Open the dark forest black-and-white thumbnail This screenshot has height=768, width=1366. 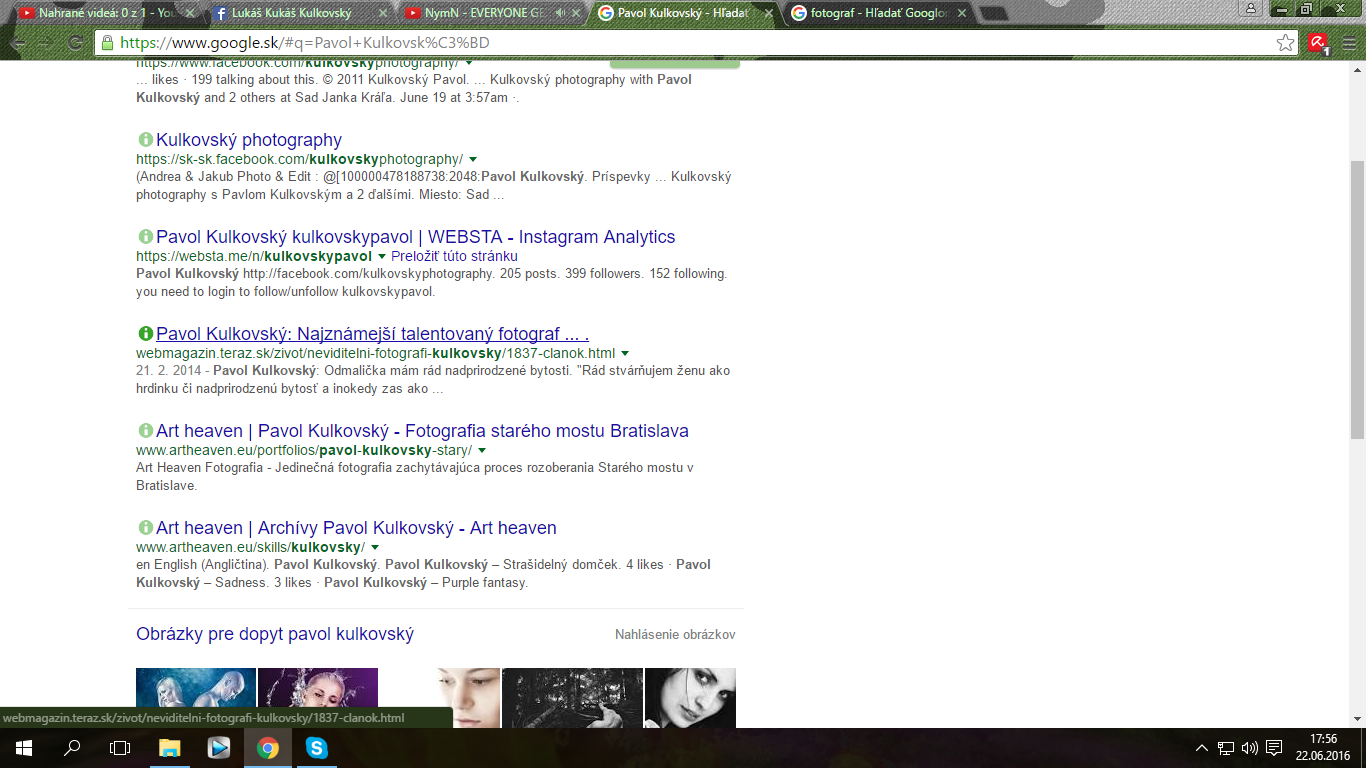(x=572, y=698)
